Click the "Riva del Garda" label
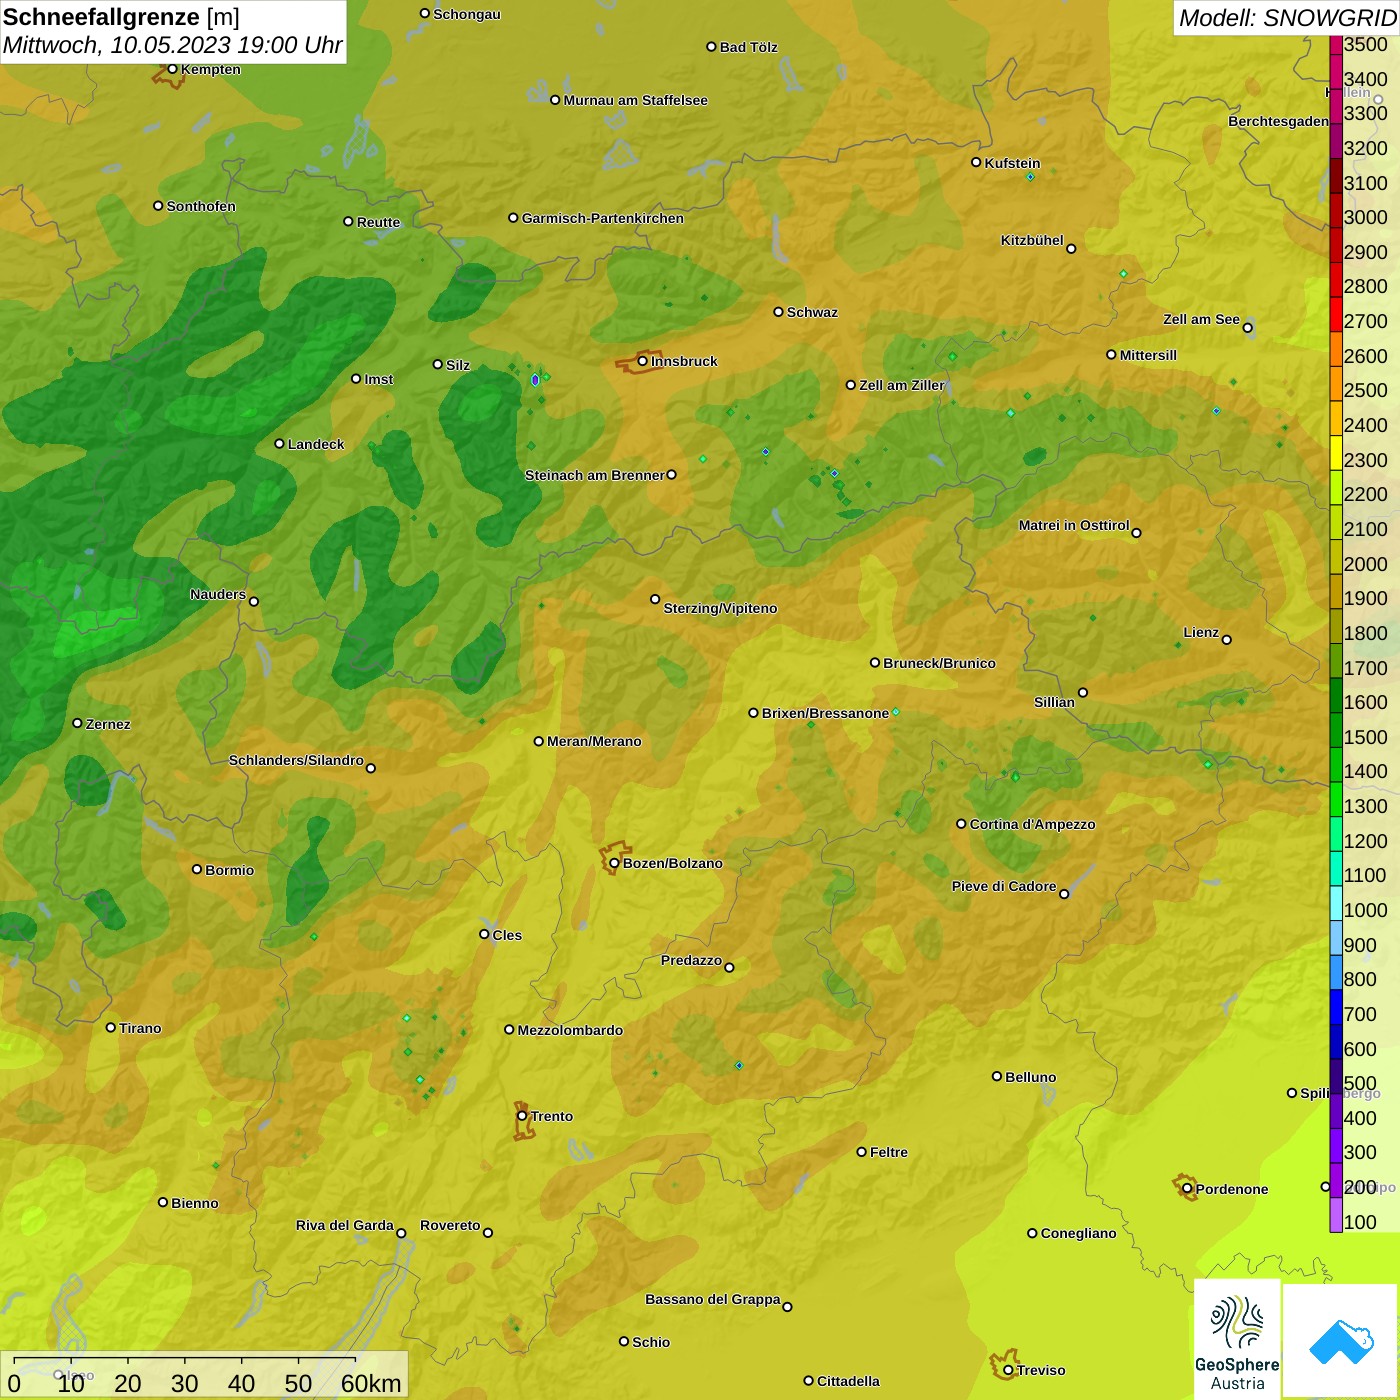1400x1400 pixels. coord(345,1225)
